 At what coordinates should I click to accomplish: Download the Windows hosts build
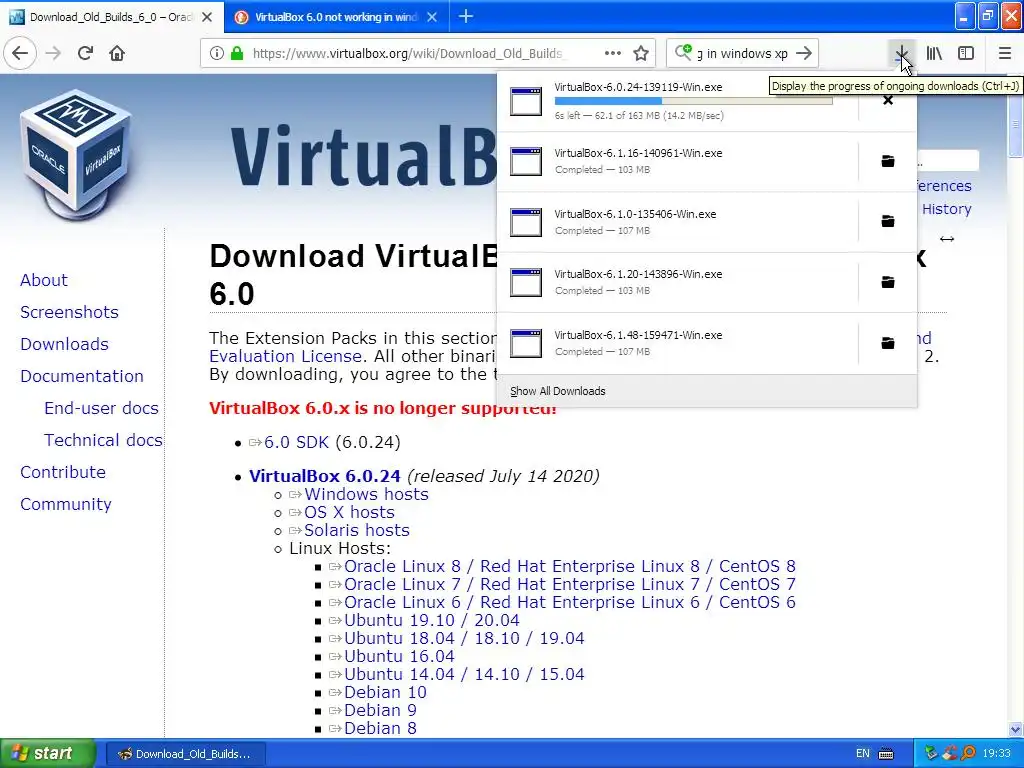(366, 494)
